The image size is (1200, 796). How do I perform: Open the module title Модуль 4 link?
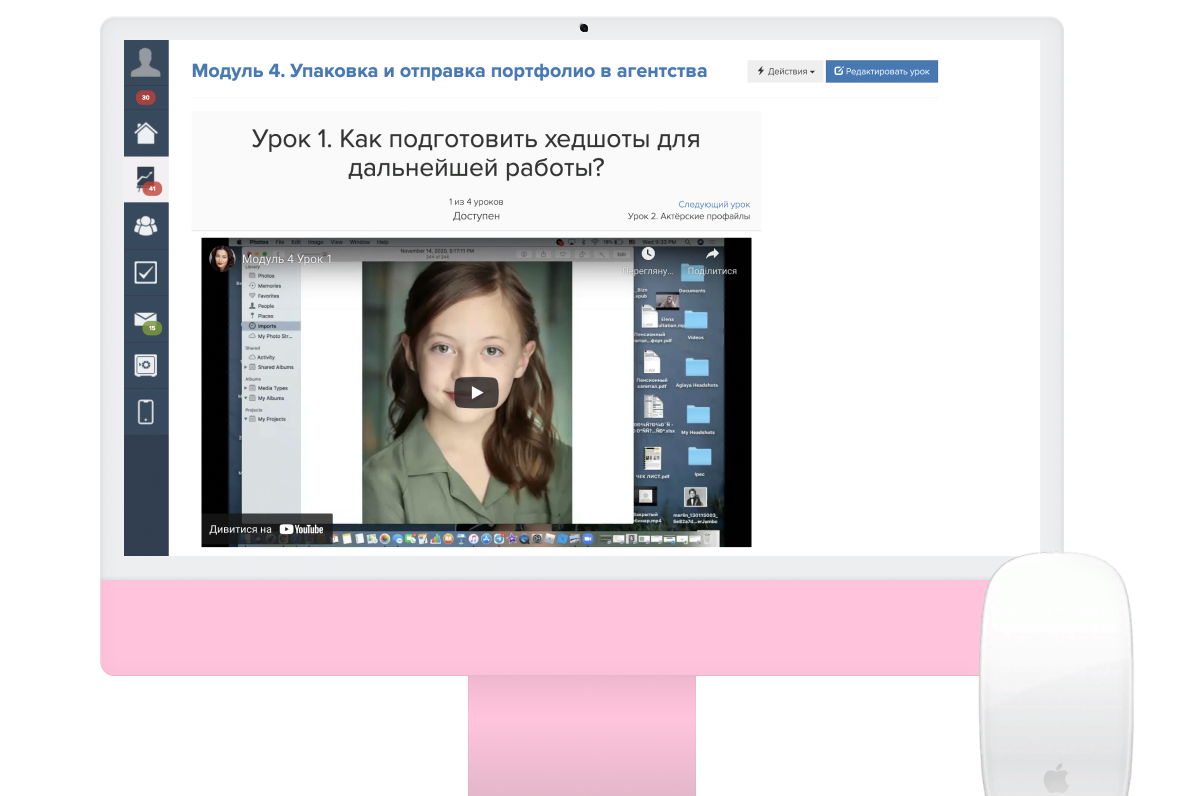point(449,71)
